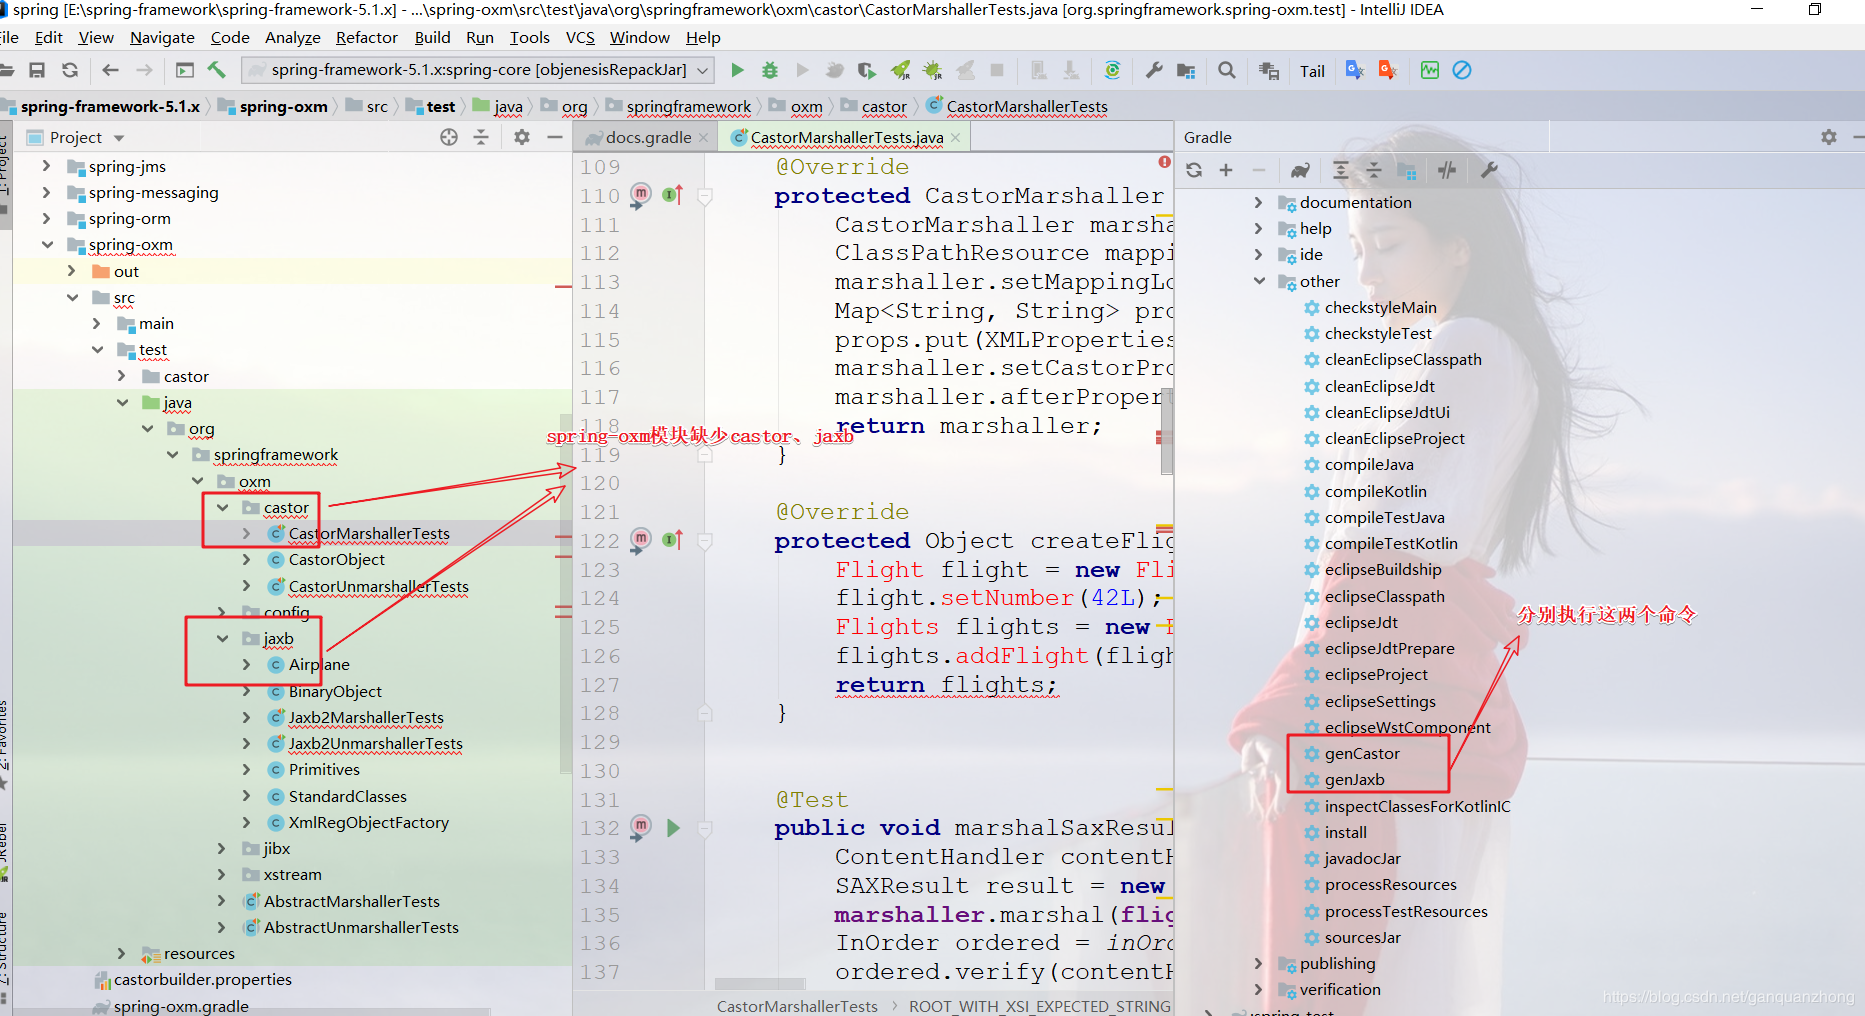
Task: Toggle the fold marker at line 110
Action: (x=705, y=196)
